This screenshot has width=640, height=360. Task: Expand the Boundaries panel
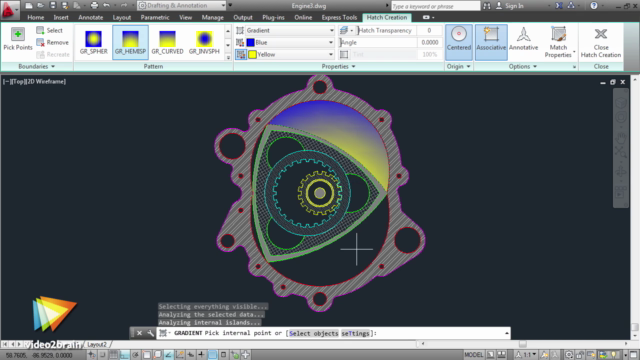(x=37, y=66)
